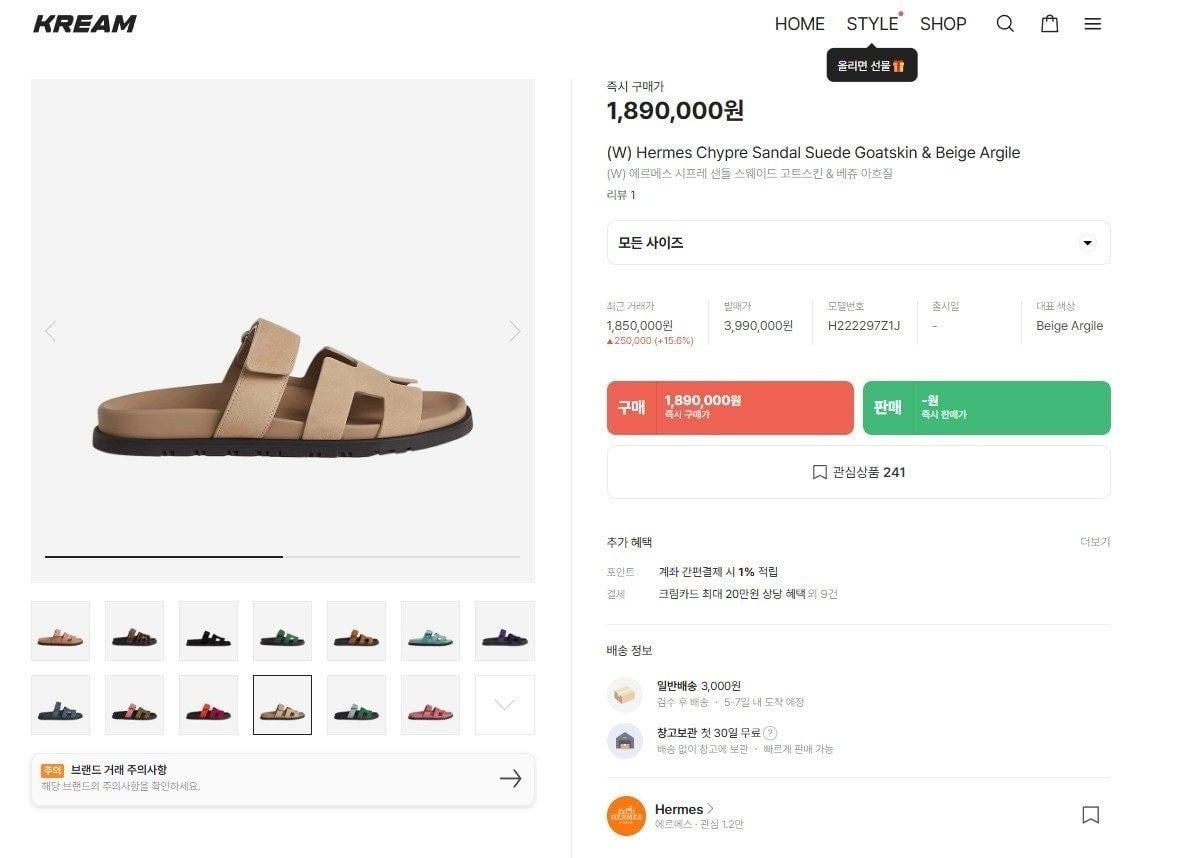Go to the HOME menu
This screenshot has width=1184, height=858.
point(799,24)
